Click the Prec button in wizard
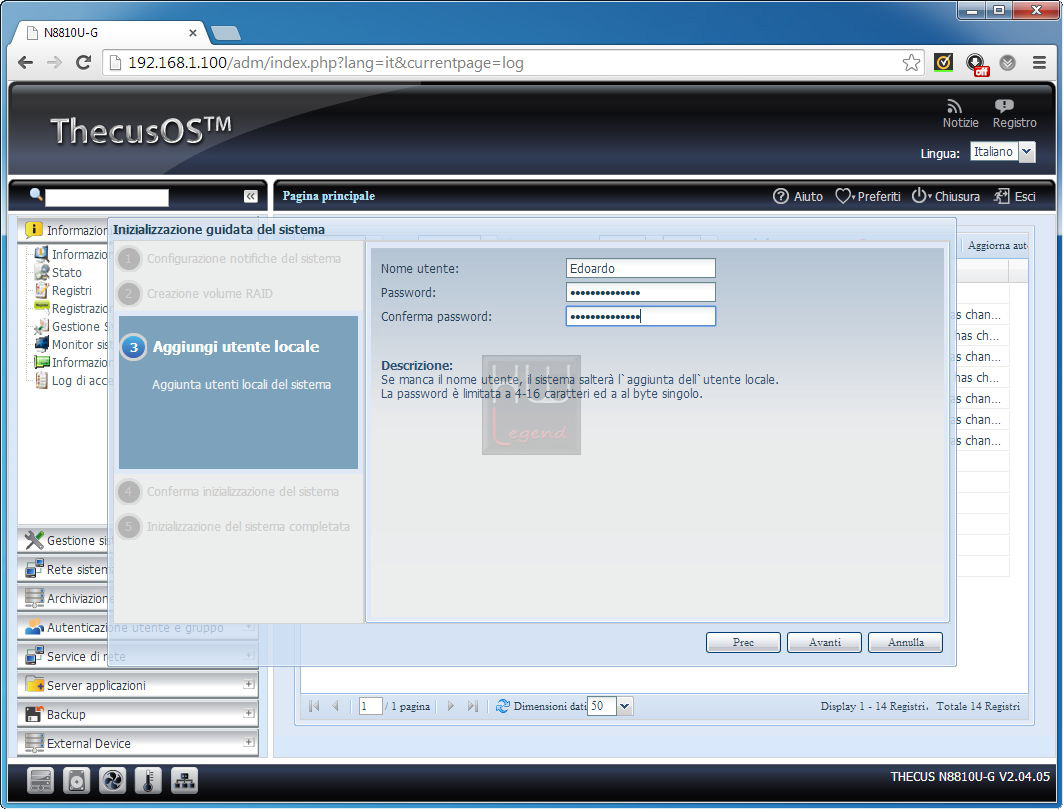 (x=743, y=642)
